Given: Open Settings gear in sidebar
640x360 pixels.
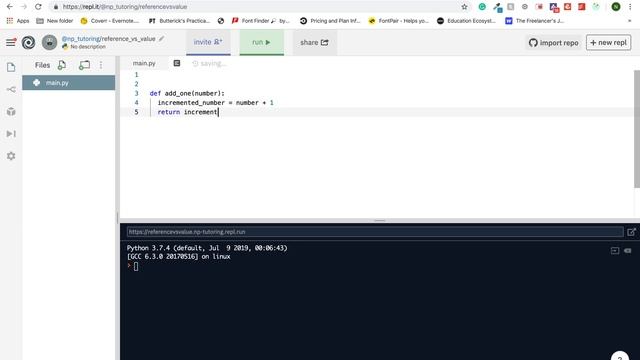Looking at the screenshot, I should coord(11,156).
